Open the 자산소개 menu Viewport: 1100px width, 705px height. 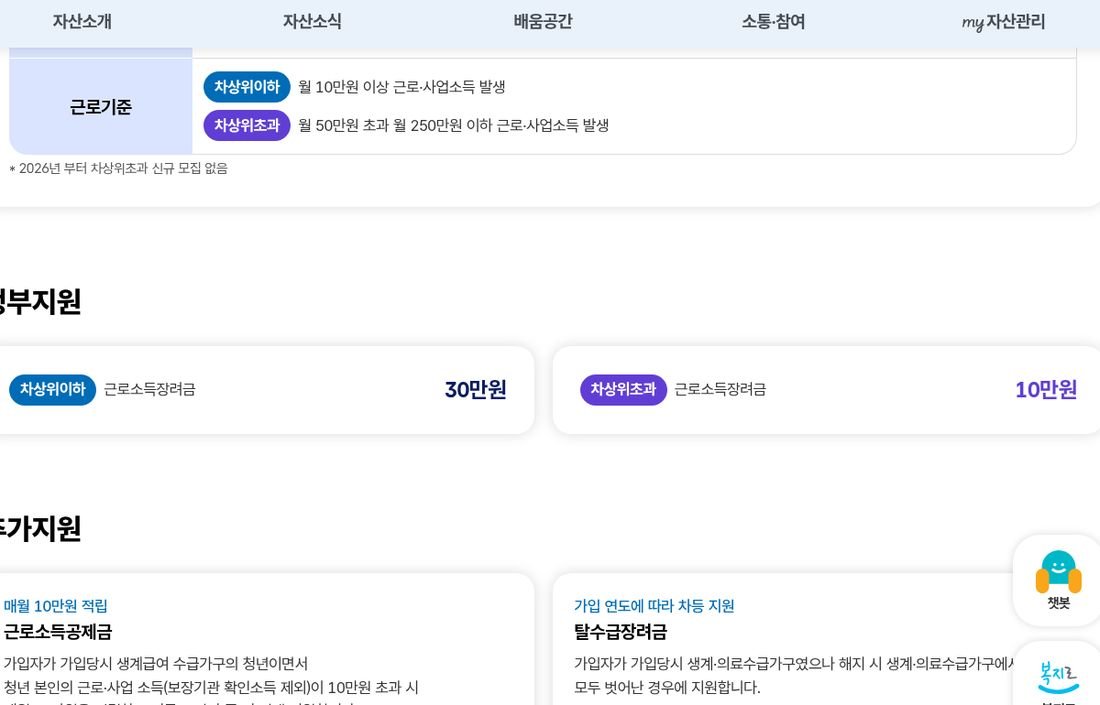point(82,22)
